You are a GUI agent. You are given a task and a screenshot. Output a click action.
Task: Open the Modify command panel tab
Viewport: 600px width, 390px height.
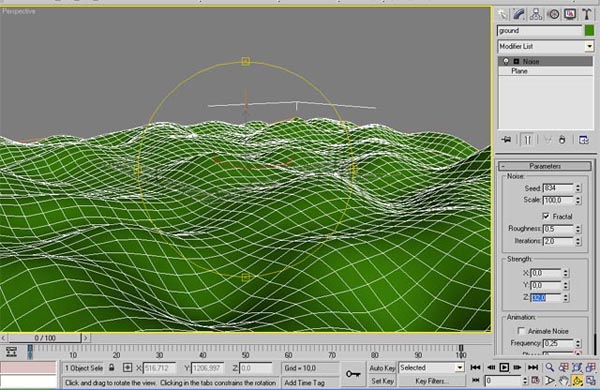[x=519, y=15]
